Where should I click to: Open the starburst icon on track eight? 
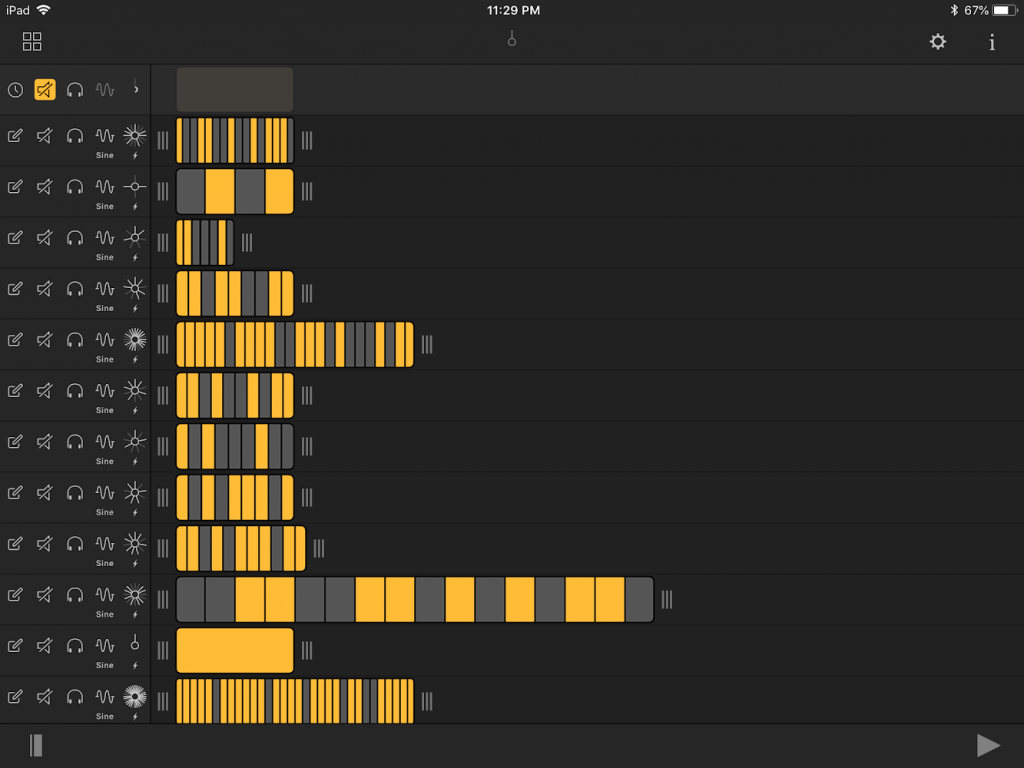click(x=135, y=493)
